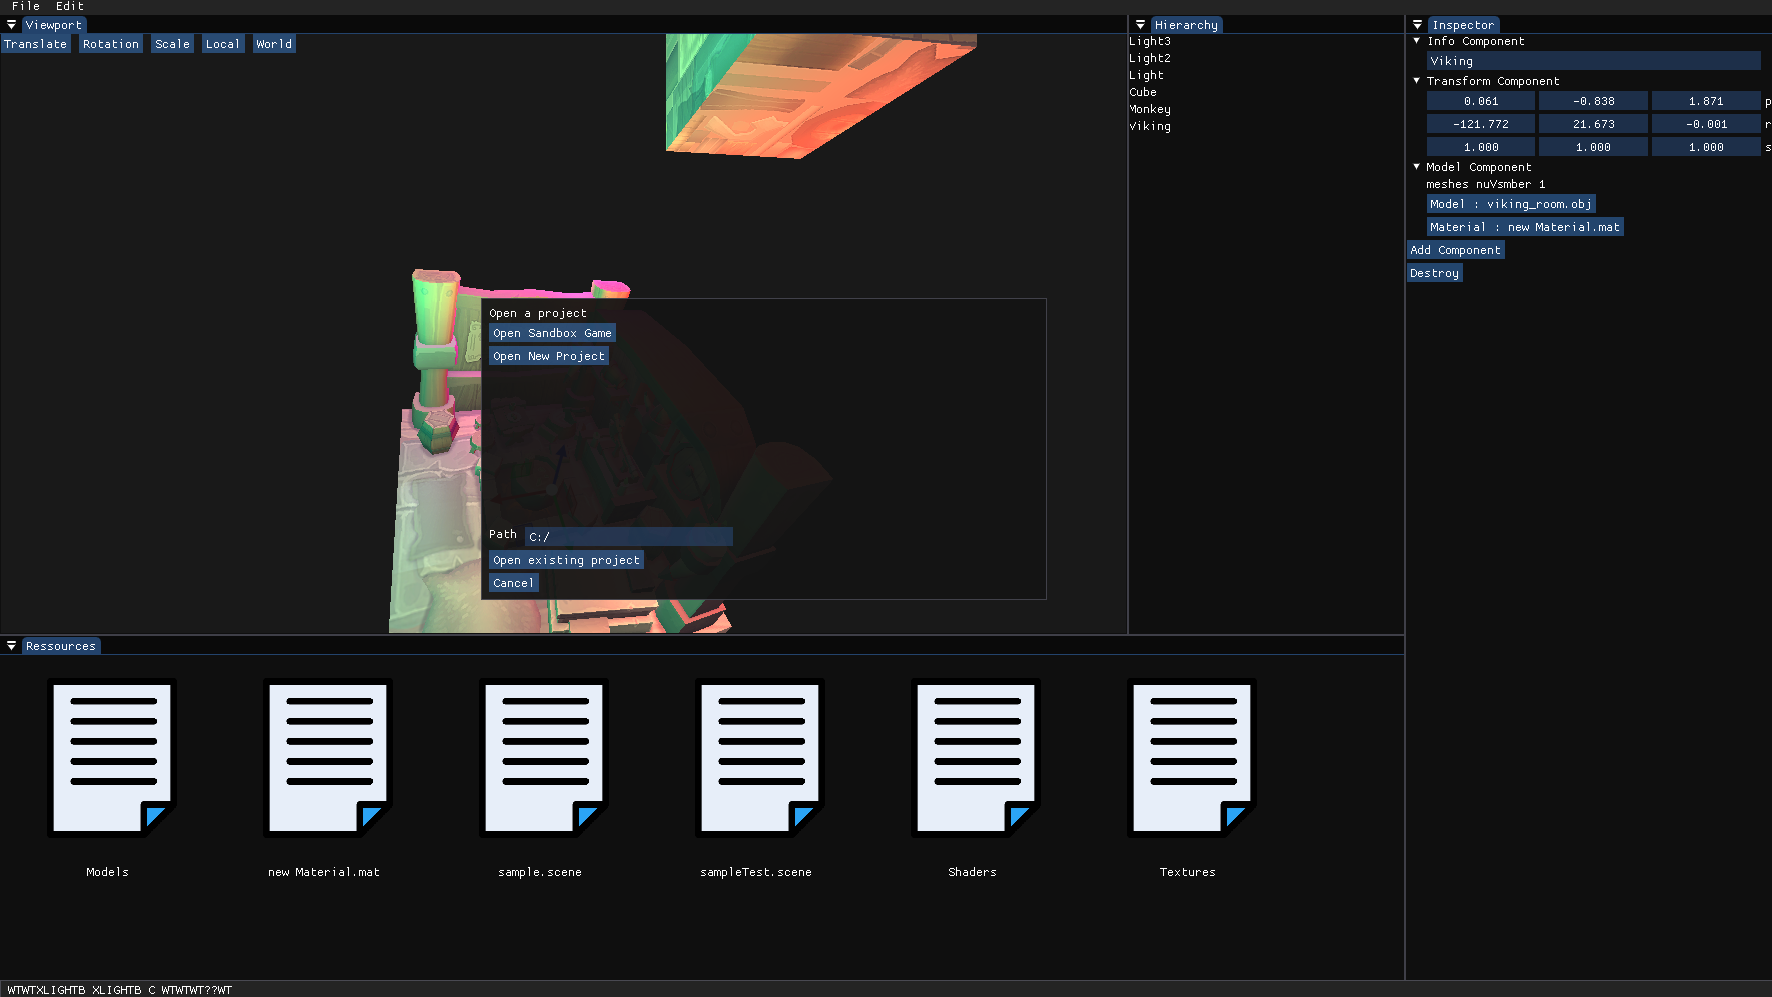Click the Path input field
This screenshot has width=1772, height=997.
629,537
